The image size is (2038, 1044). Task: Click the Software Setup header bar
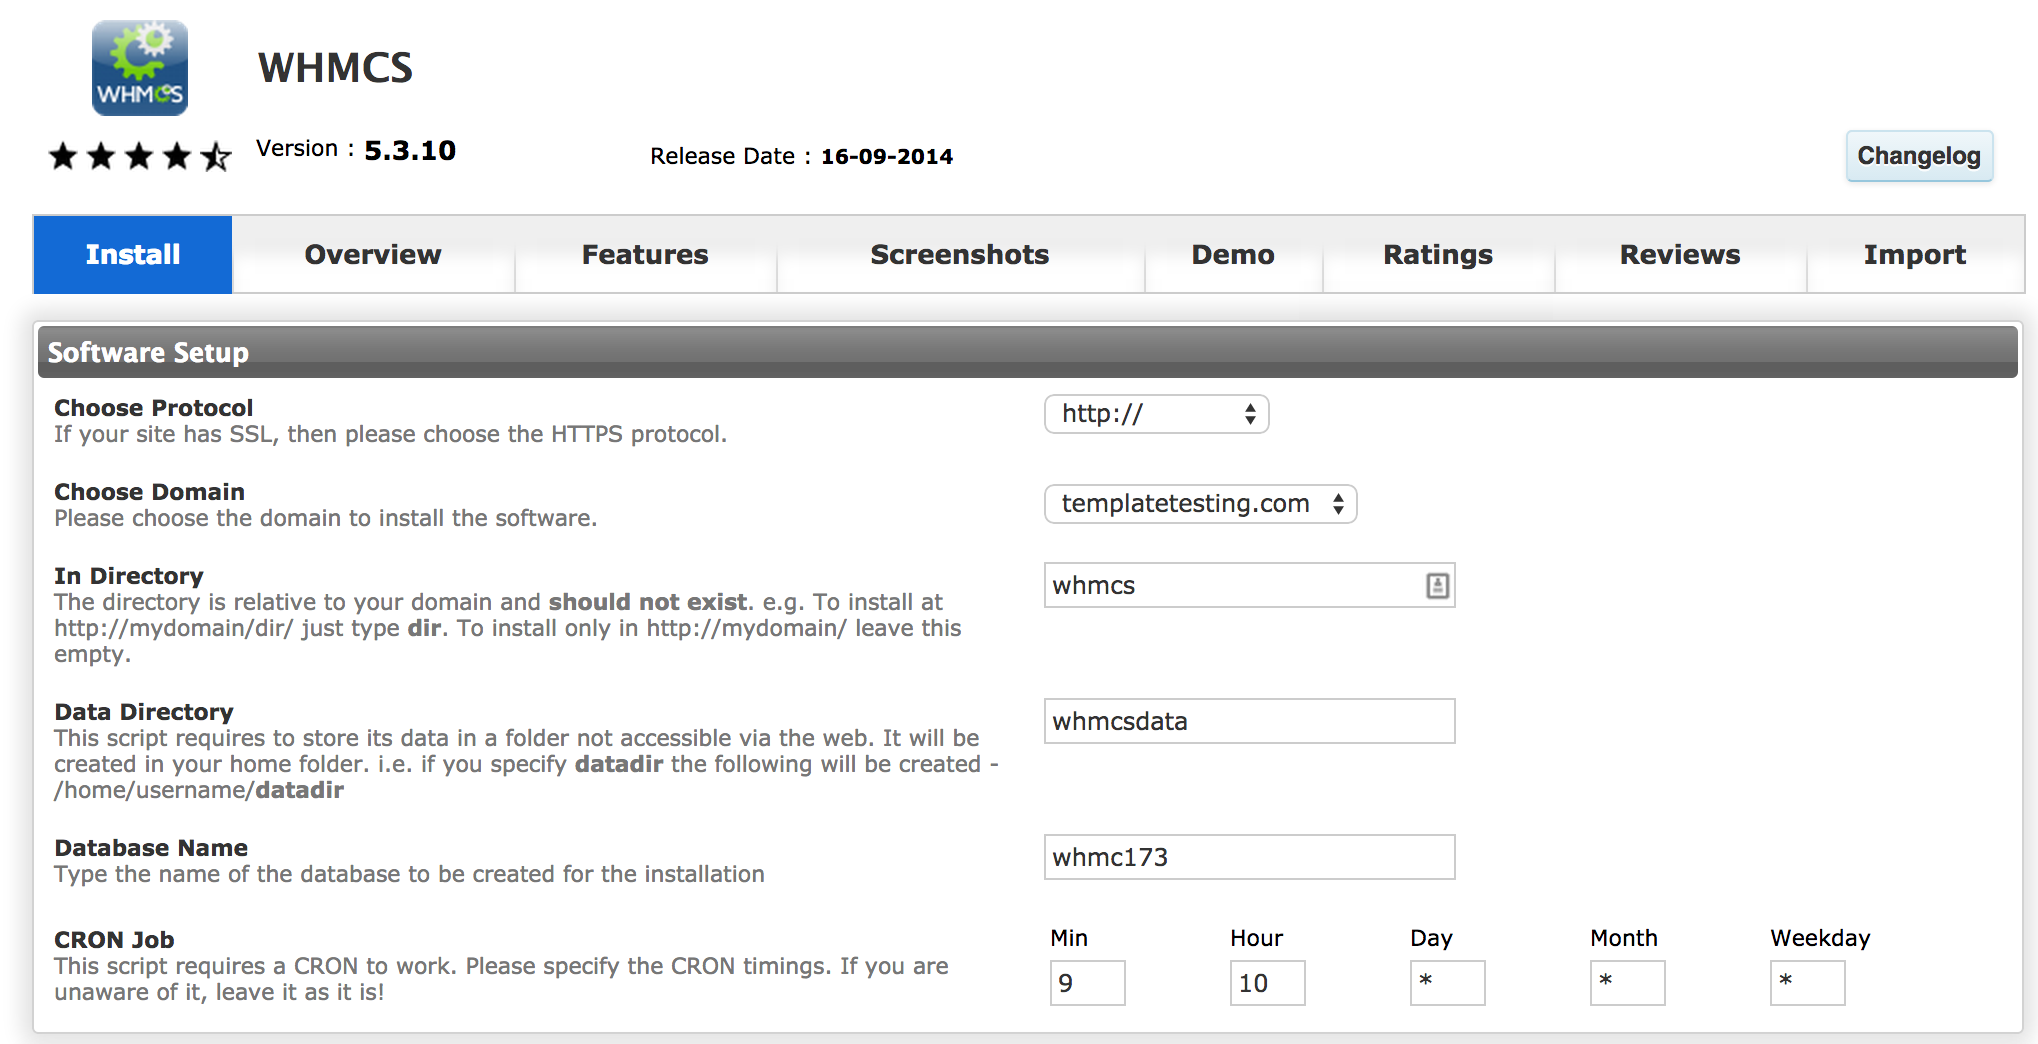tap(1028, 352)
